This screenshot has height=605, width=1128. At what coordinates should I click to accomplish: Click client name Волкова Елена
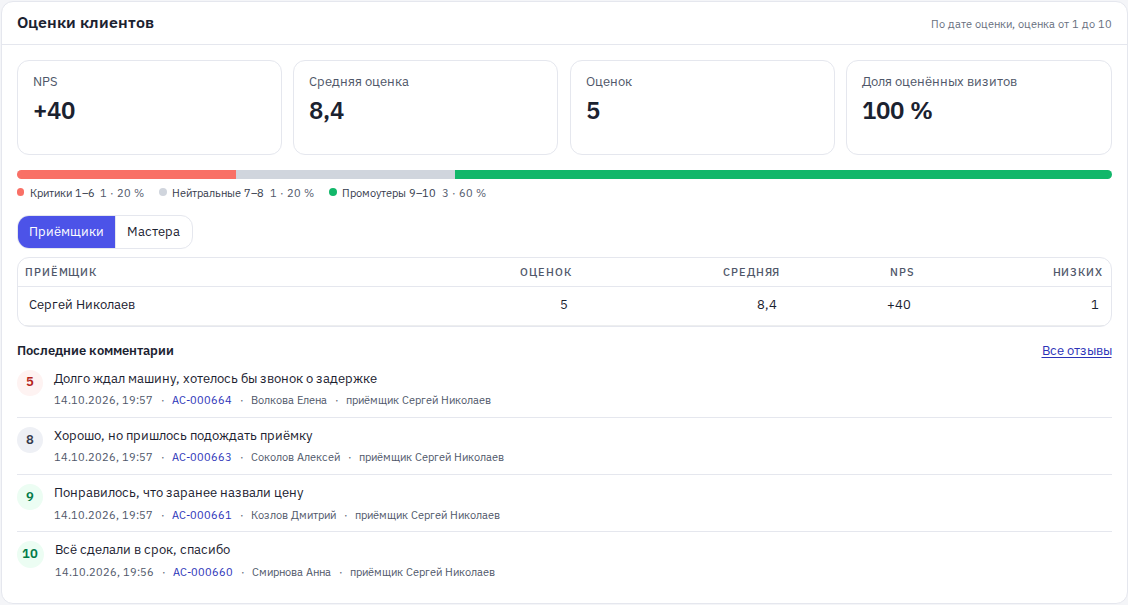coord(288,400)
